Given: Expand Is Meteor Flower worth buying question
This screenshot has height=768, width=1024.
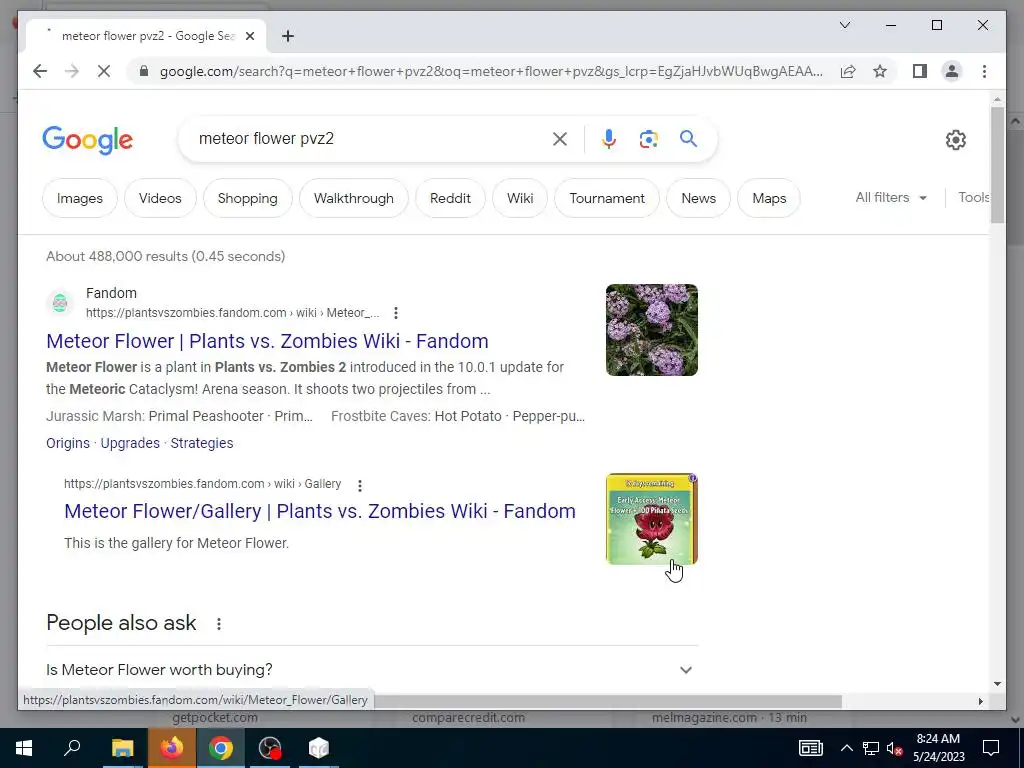Looking at the screenshot, I should pyautogui.click(x=372, y=669).
